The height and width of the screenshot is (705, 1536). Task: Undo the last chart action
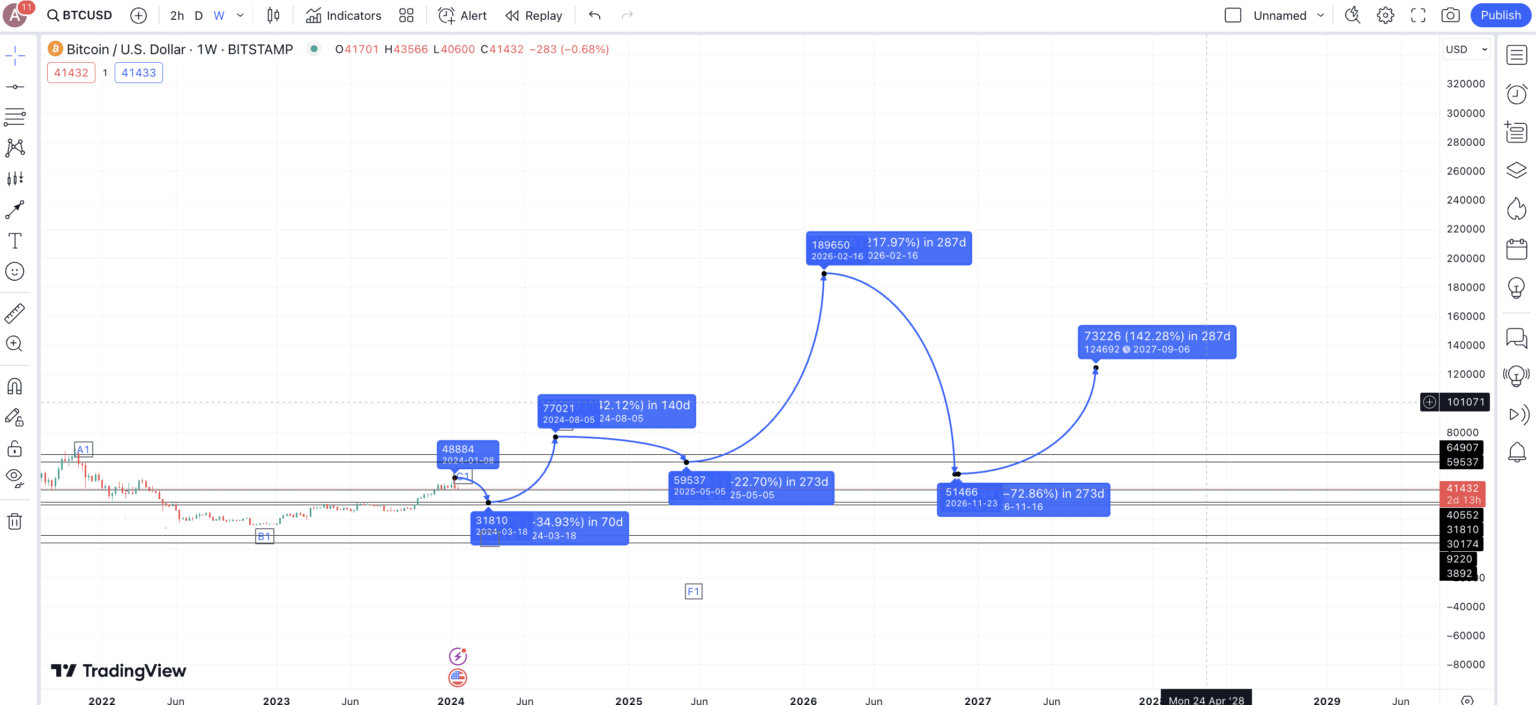[595, 15]
